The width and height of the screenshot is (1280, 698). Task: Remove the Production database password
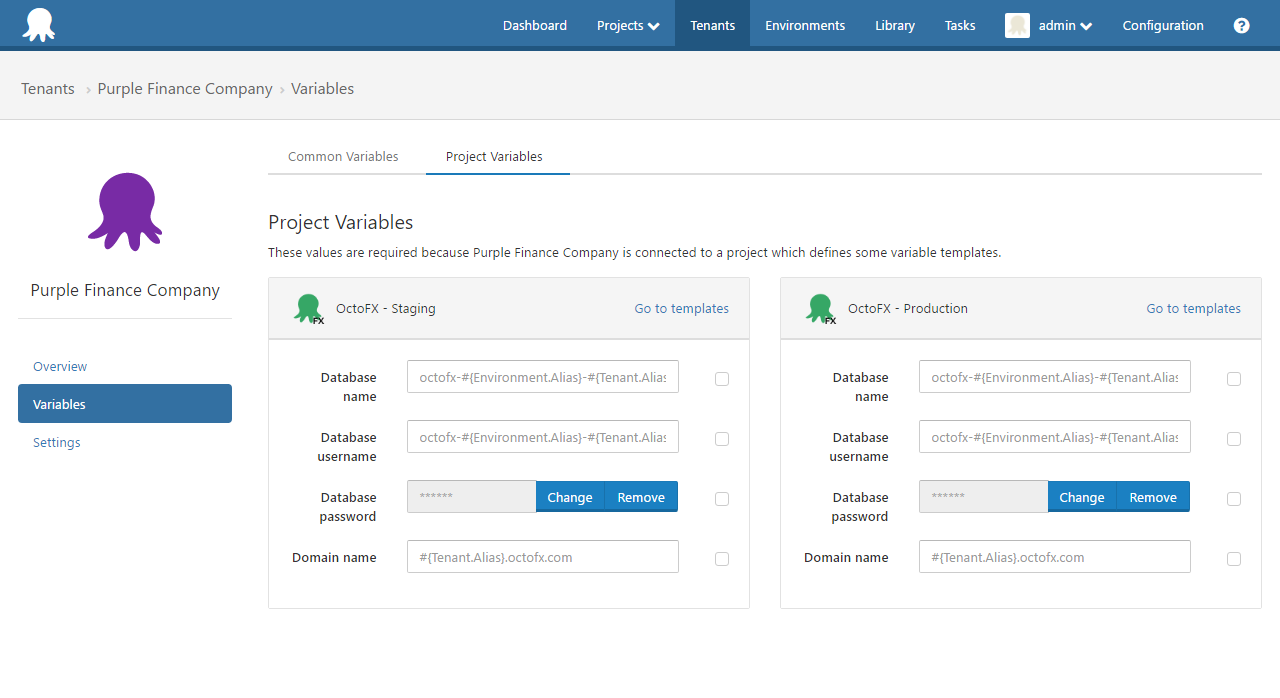coord(1152,496)
